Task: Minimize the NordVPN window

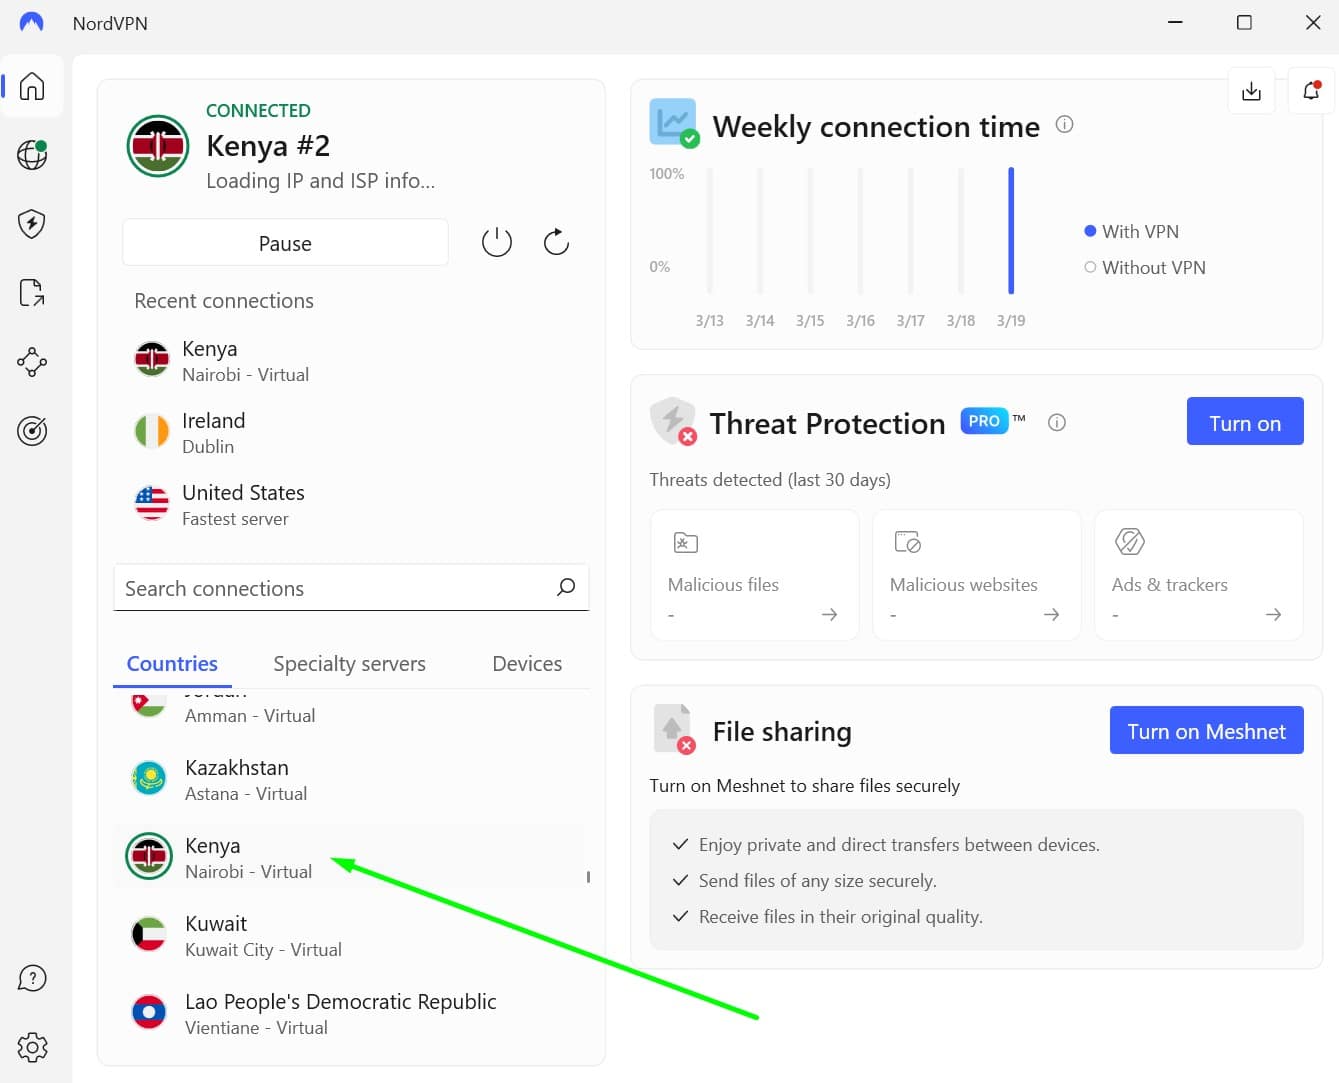Action: (1176, 22)
